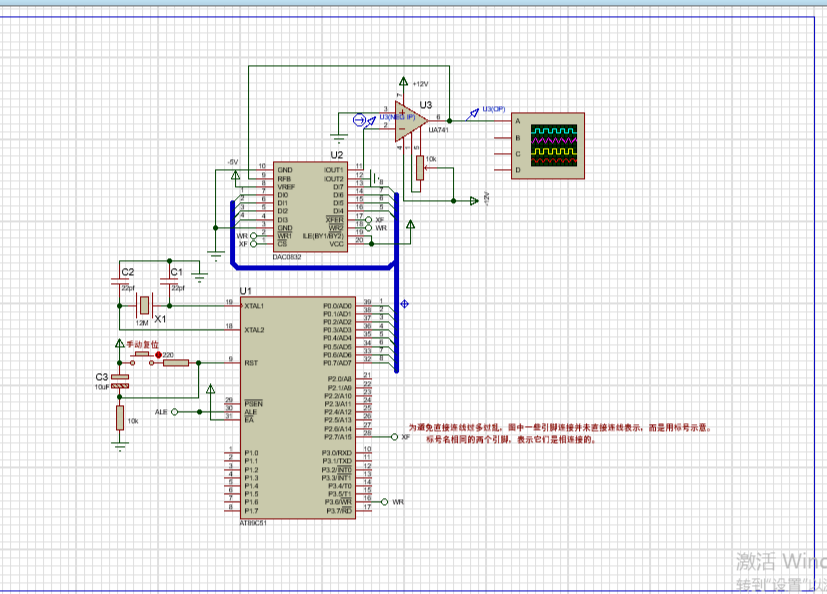827x594 pixels.
Task: Click the UA741 part name text
Action: click(x=439, y=130)
